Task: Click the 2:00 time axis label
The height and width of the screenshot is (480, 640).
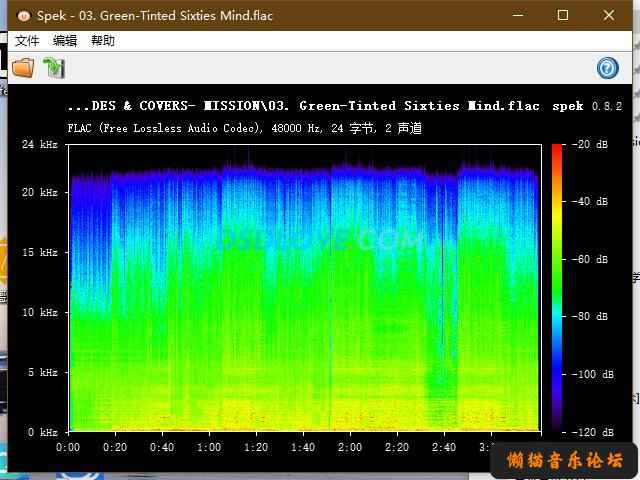Action: (350, 447)
